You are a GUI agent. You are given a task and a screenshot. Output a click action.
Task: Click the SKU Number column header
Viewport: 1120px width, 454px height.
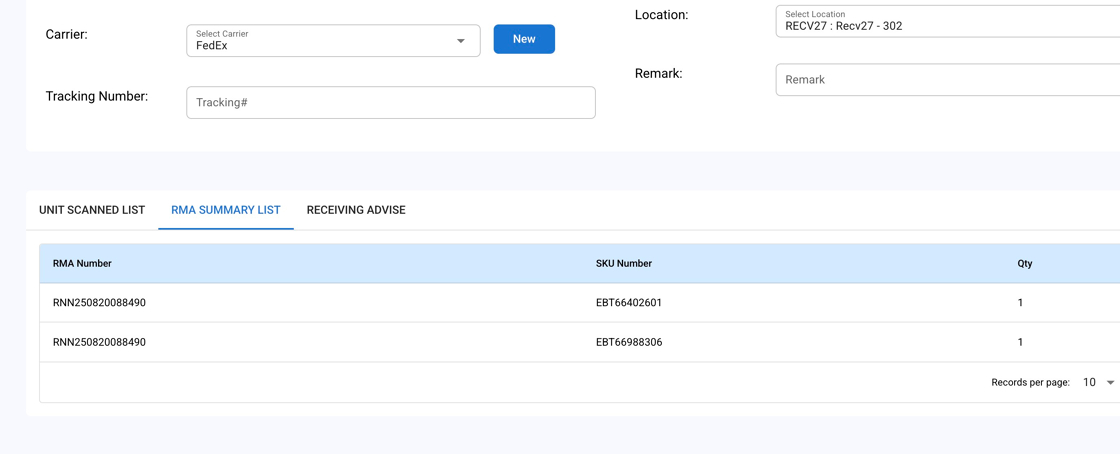(x=624, y=264)
